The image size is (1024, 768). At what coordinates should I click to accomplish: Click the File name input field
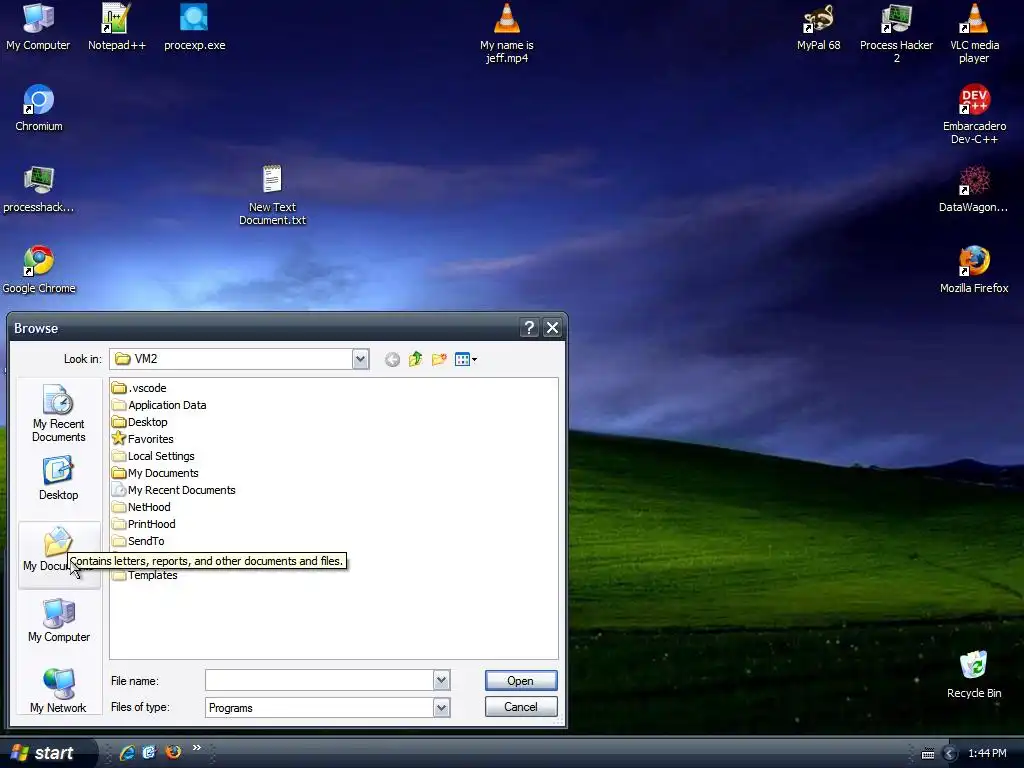[x=319, y=680]
